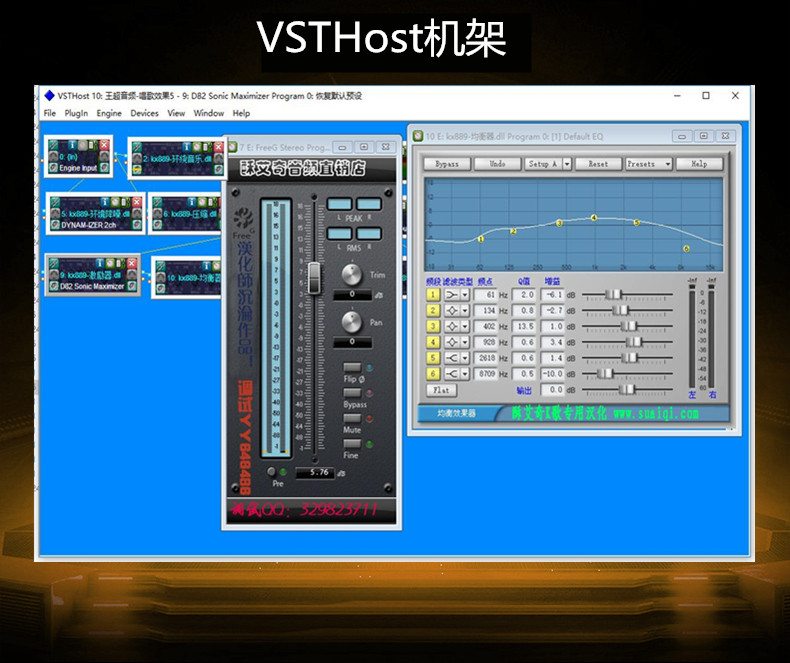Click the red X on Engine Input node
790x663 pixels.
click(104, 145)
